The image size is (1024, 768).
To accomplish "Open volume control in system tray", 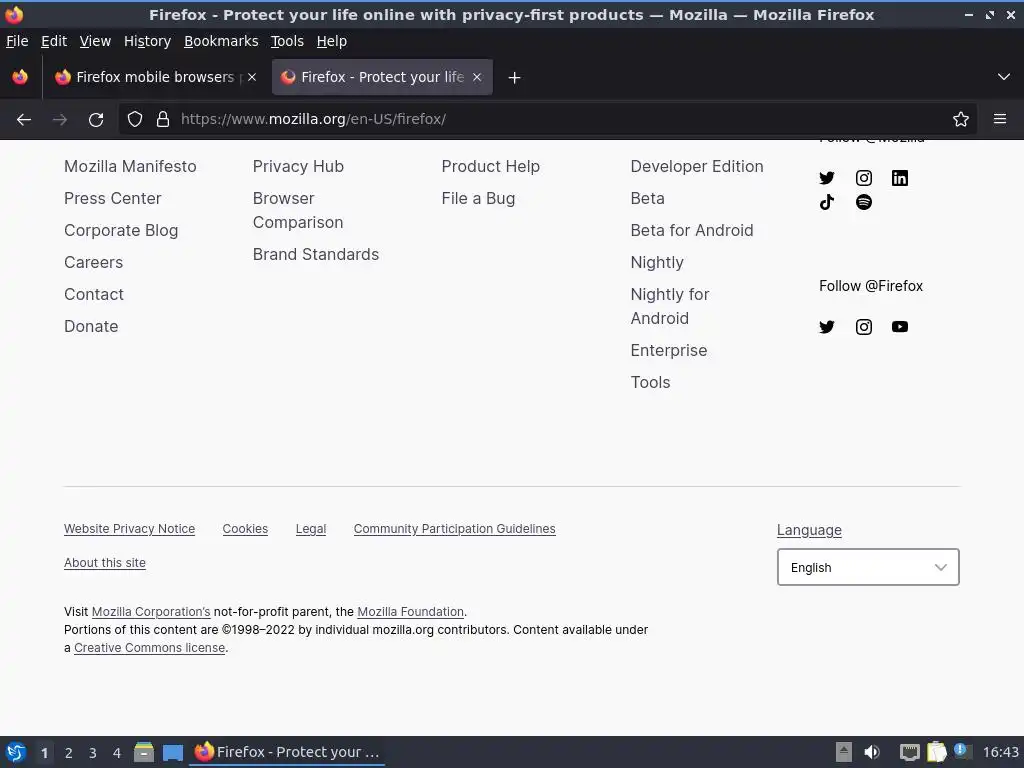I will click(x=872, y=752).
